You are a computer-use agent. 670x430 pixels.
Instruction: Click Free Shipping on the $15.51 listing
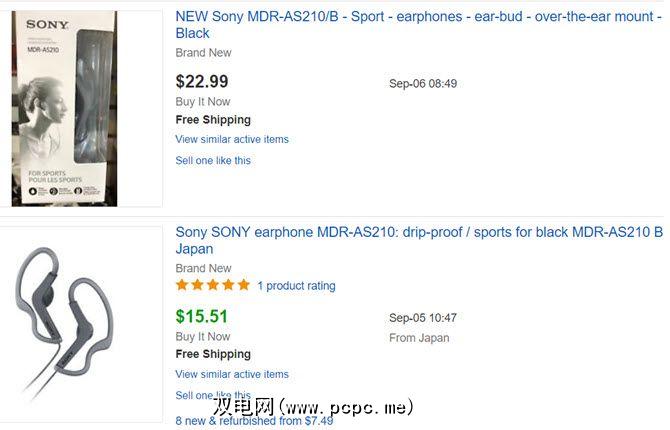(x=213, y=355)
